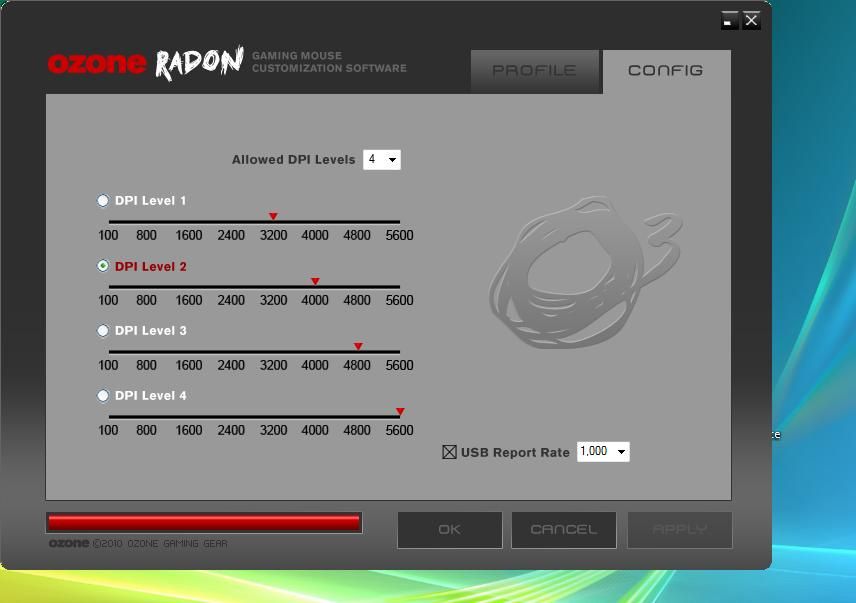The image size is (856, 603).
Task: Expand the USB Report Rate dropdown
Action: pyautogui.click(x=603, y=451)
